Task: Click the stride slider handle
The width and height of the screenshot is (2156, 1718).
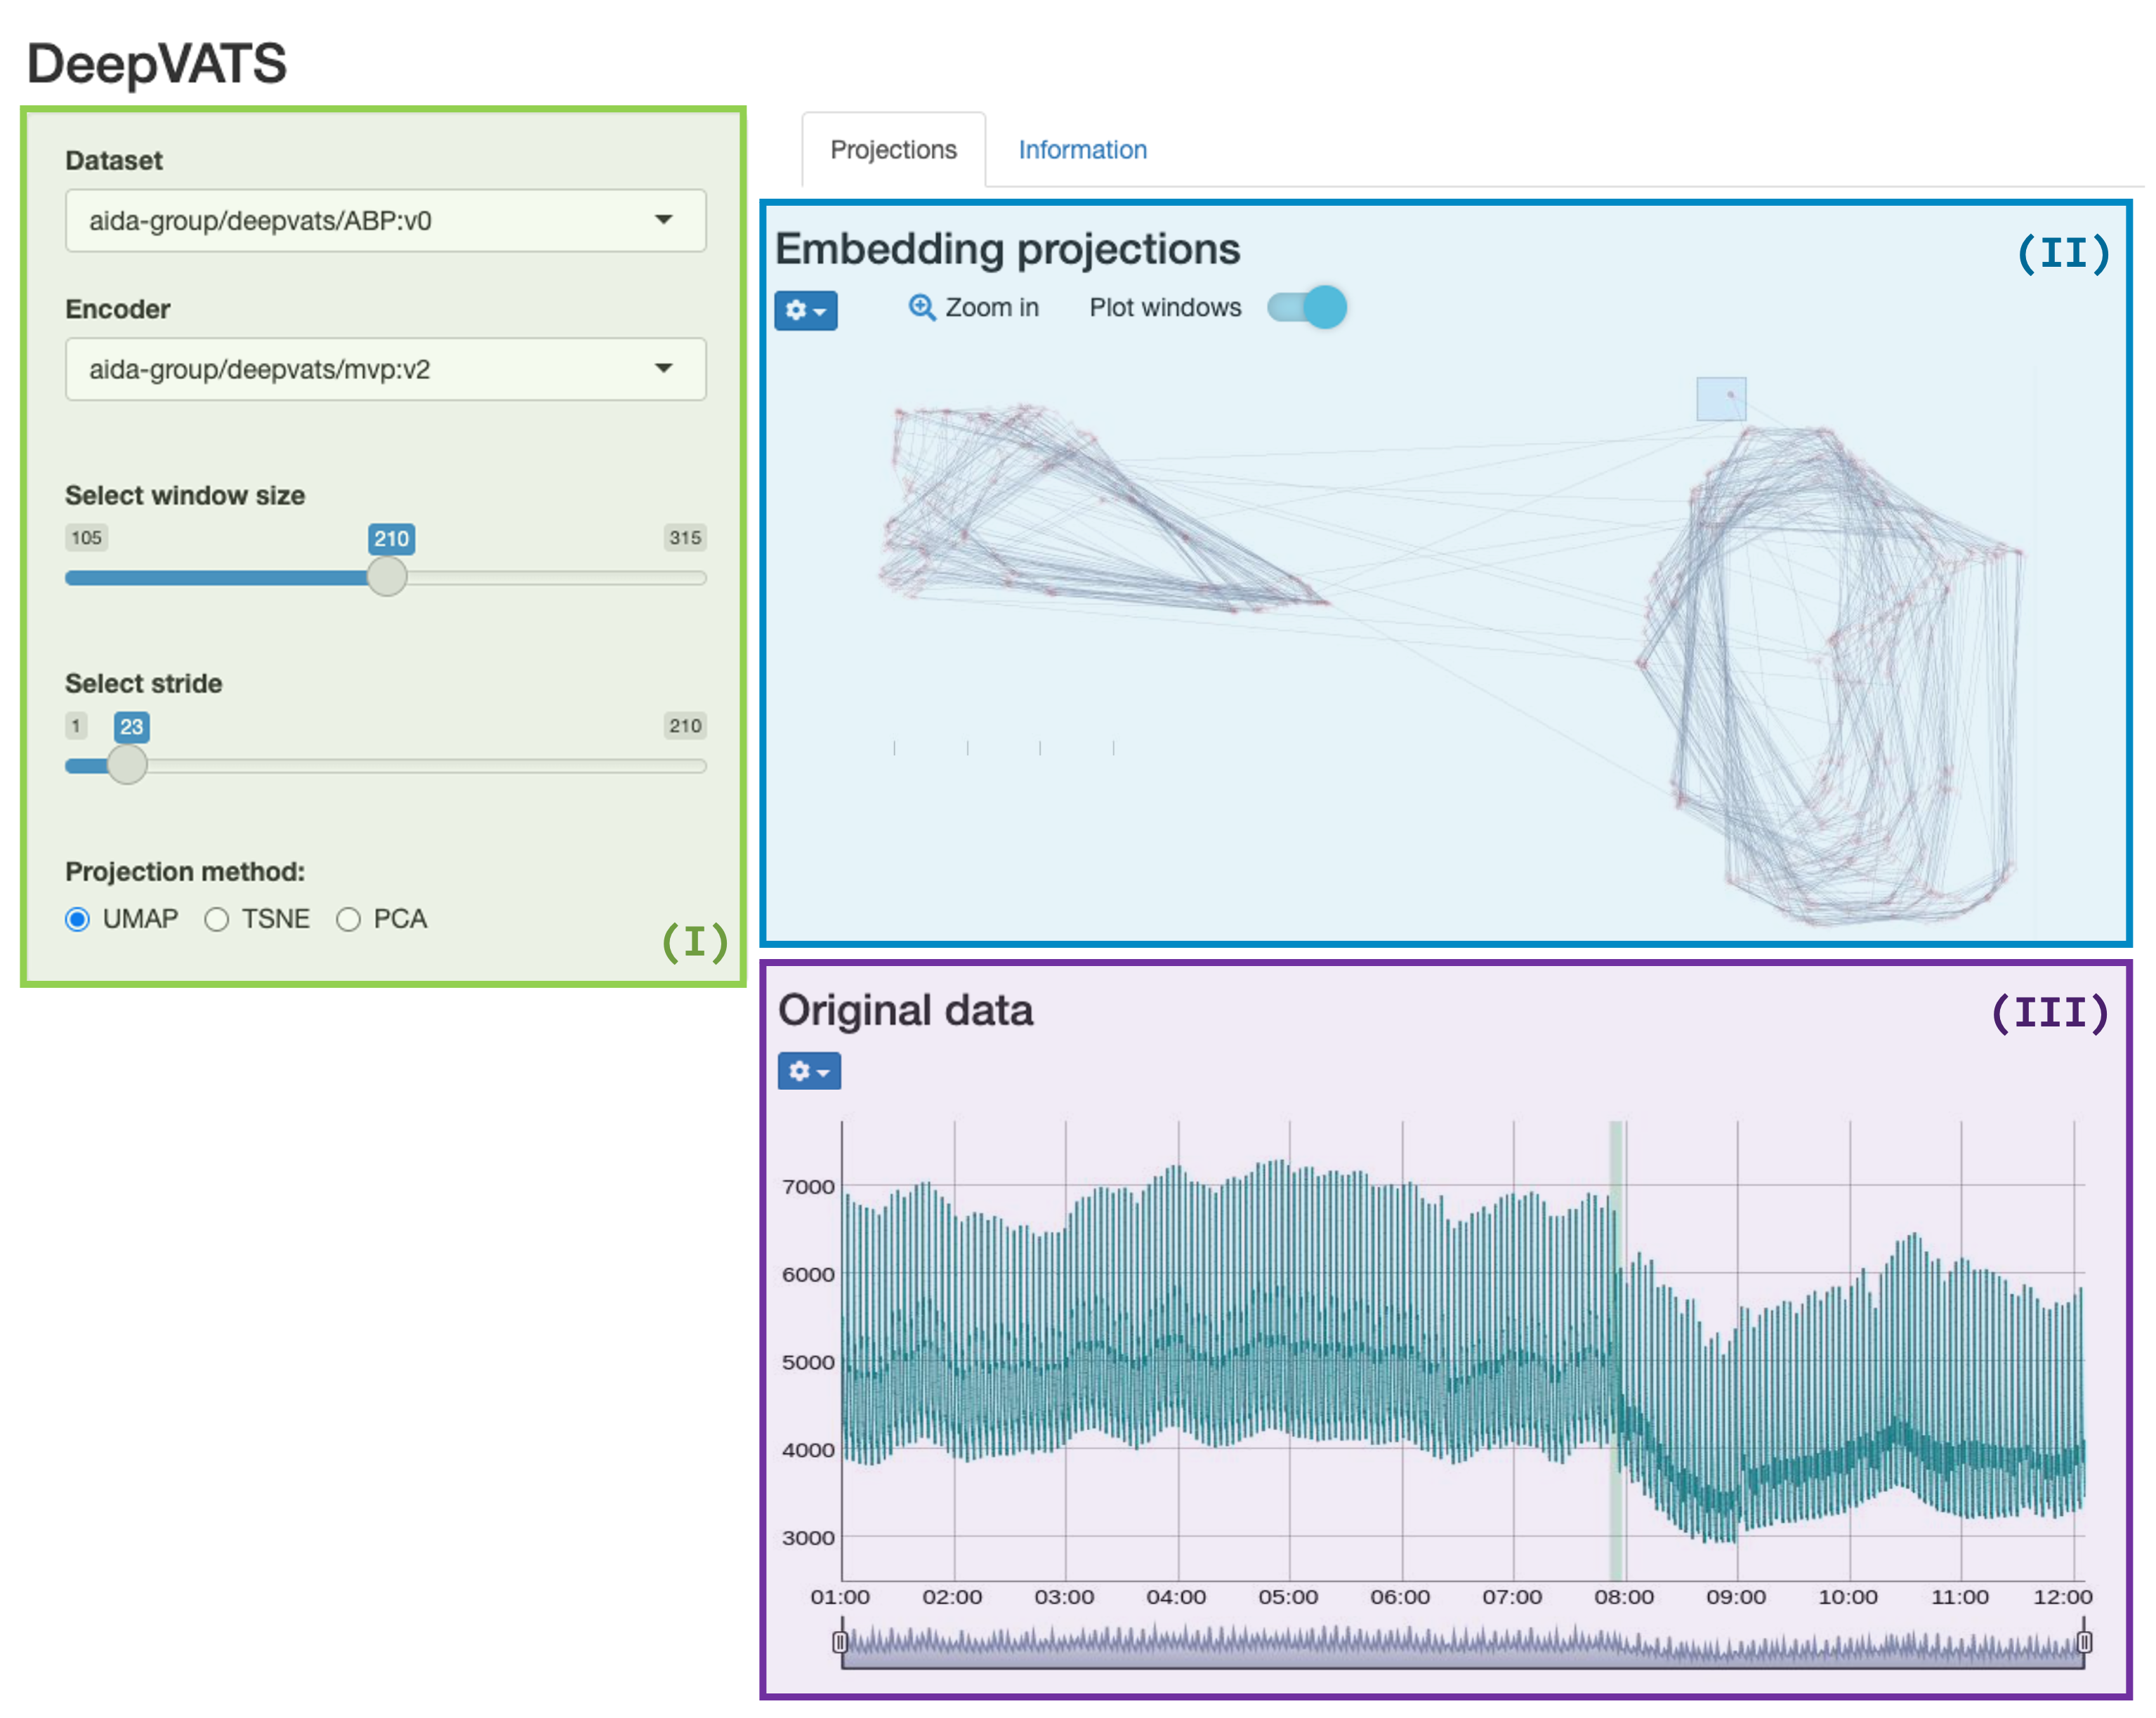Action: [127, 765]
